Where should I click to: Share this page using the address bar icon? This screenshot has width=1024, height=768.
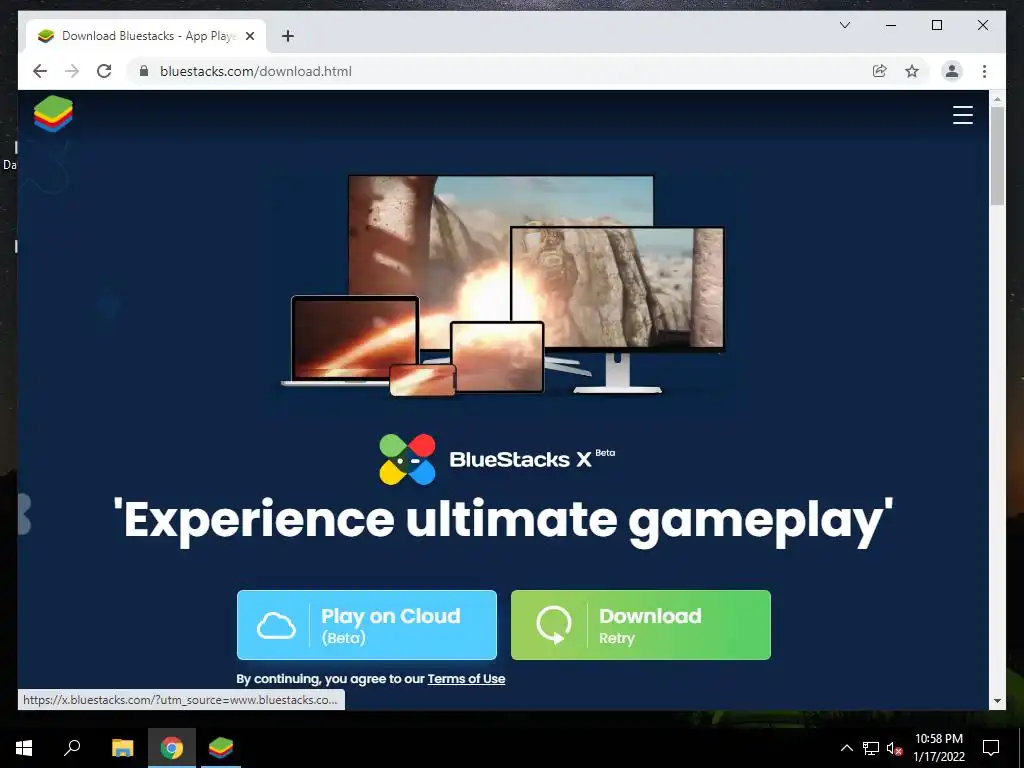click(880, 71)
